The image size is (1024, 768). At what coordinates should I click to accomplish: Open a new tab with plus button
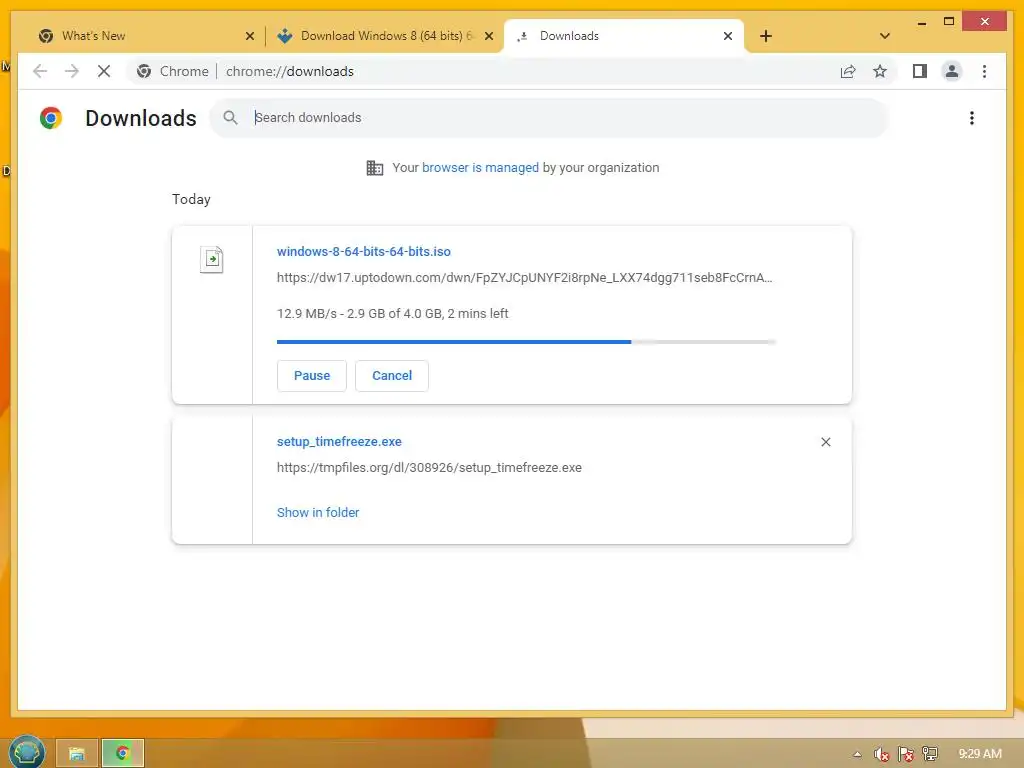(x=766, y=36)
